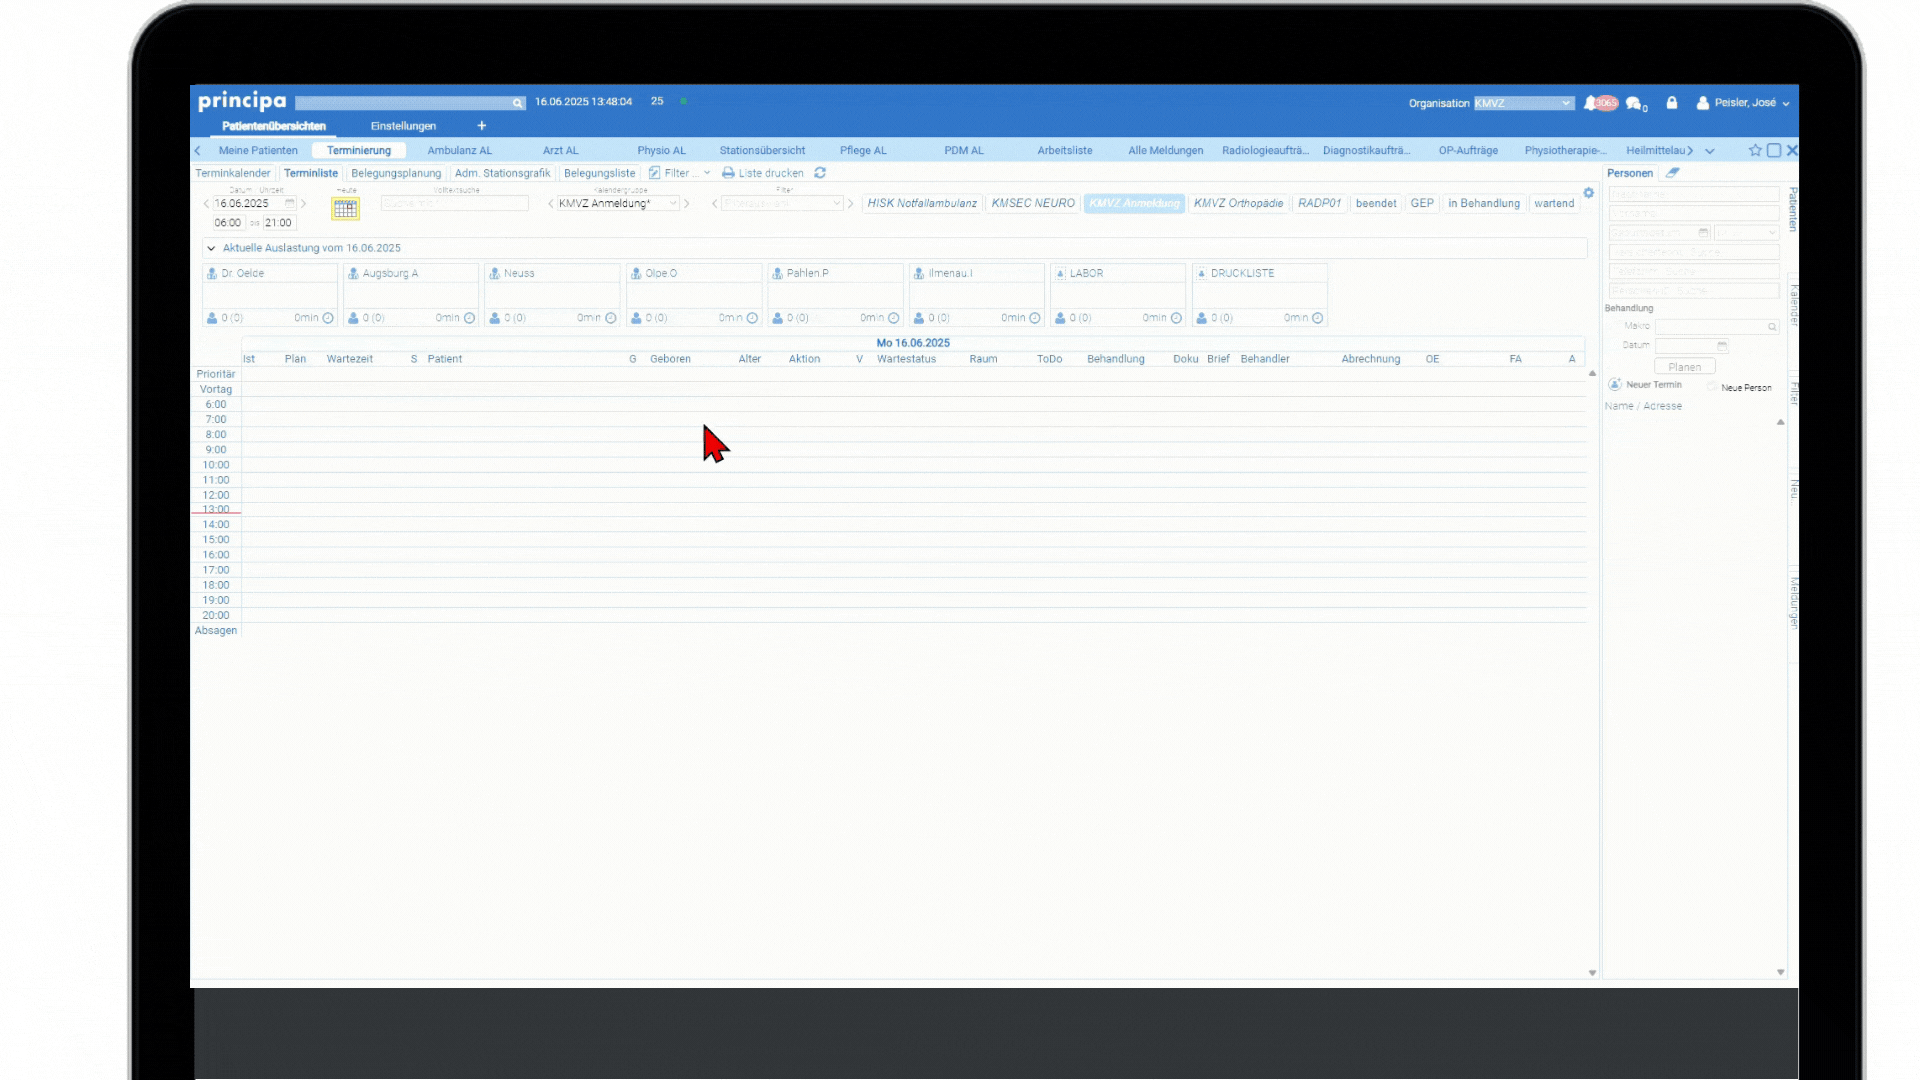The height and width of the screenshot is (1080, 1920).
Task: Click the clock icon in the Augsburg A card
Action: pos(469,318)
